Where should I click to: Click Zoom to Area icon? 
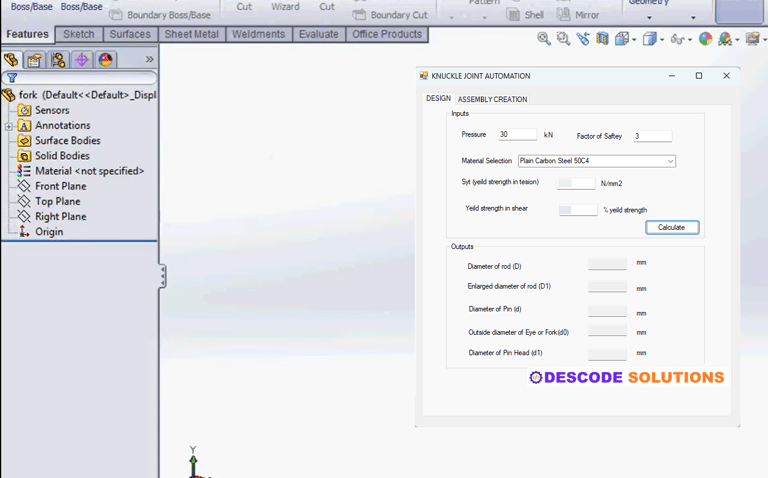pos(563,39)
